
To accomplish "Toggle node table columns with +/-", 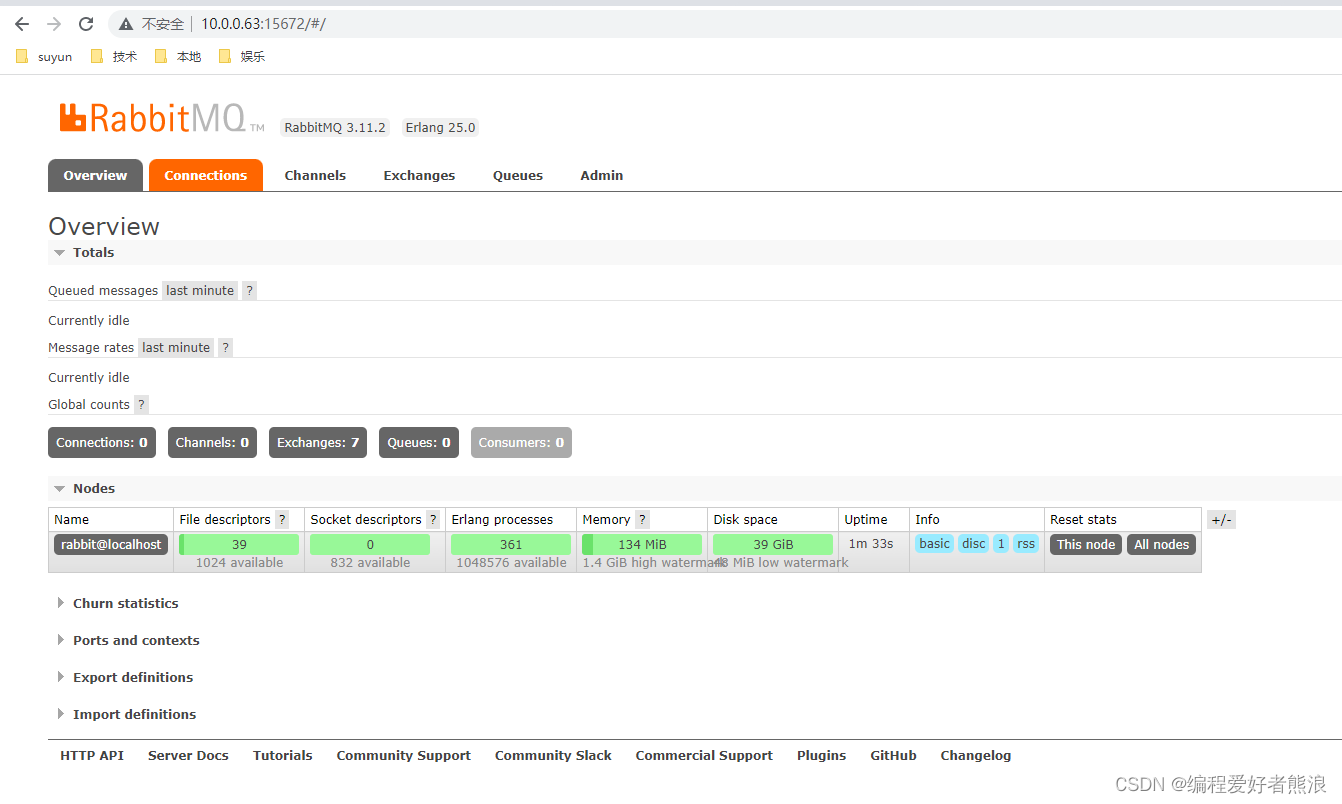I will [1221, 520].
